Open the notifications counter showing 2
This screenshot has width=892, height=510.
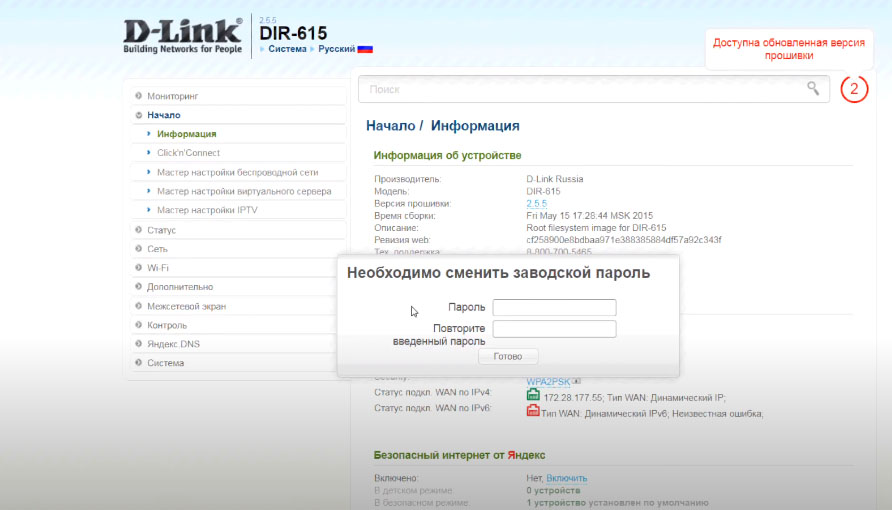854,89
